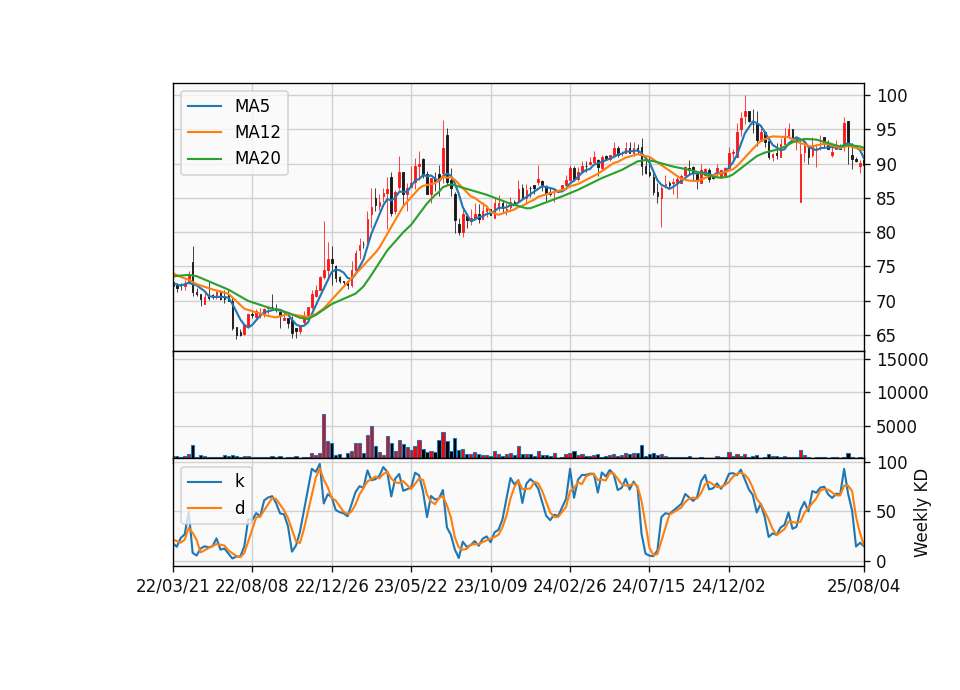960x690 pixels.
Task: Click the 22/12/26 date tick label
Action: (x=332, y=586)
